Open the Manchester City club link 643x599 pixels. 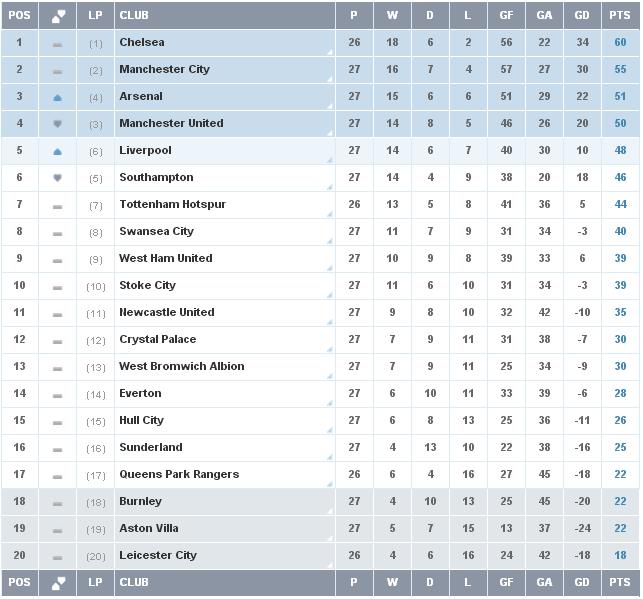tap(164, 69)
